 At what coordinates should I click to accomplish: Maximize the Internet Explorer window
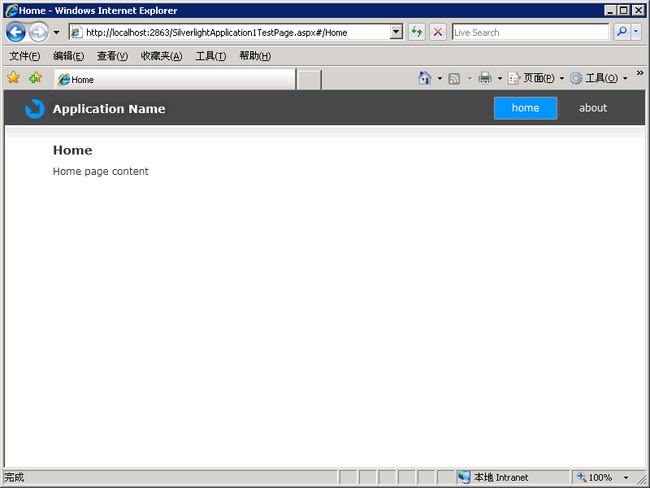click(x=623, y=10)
